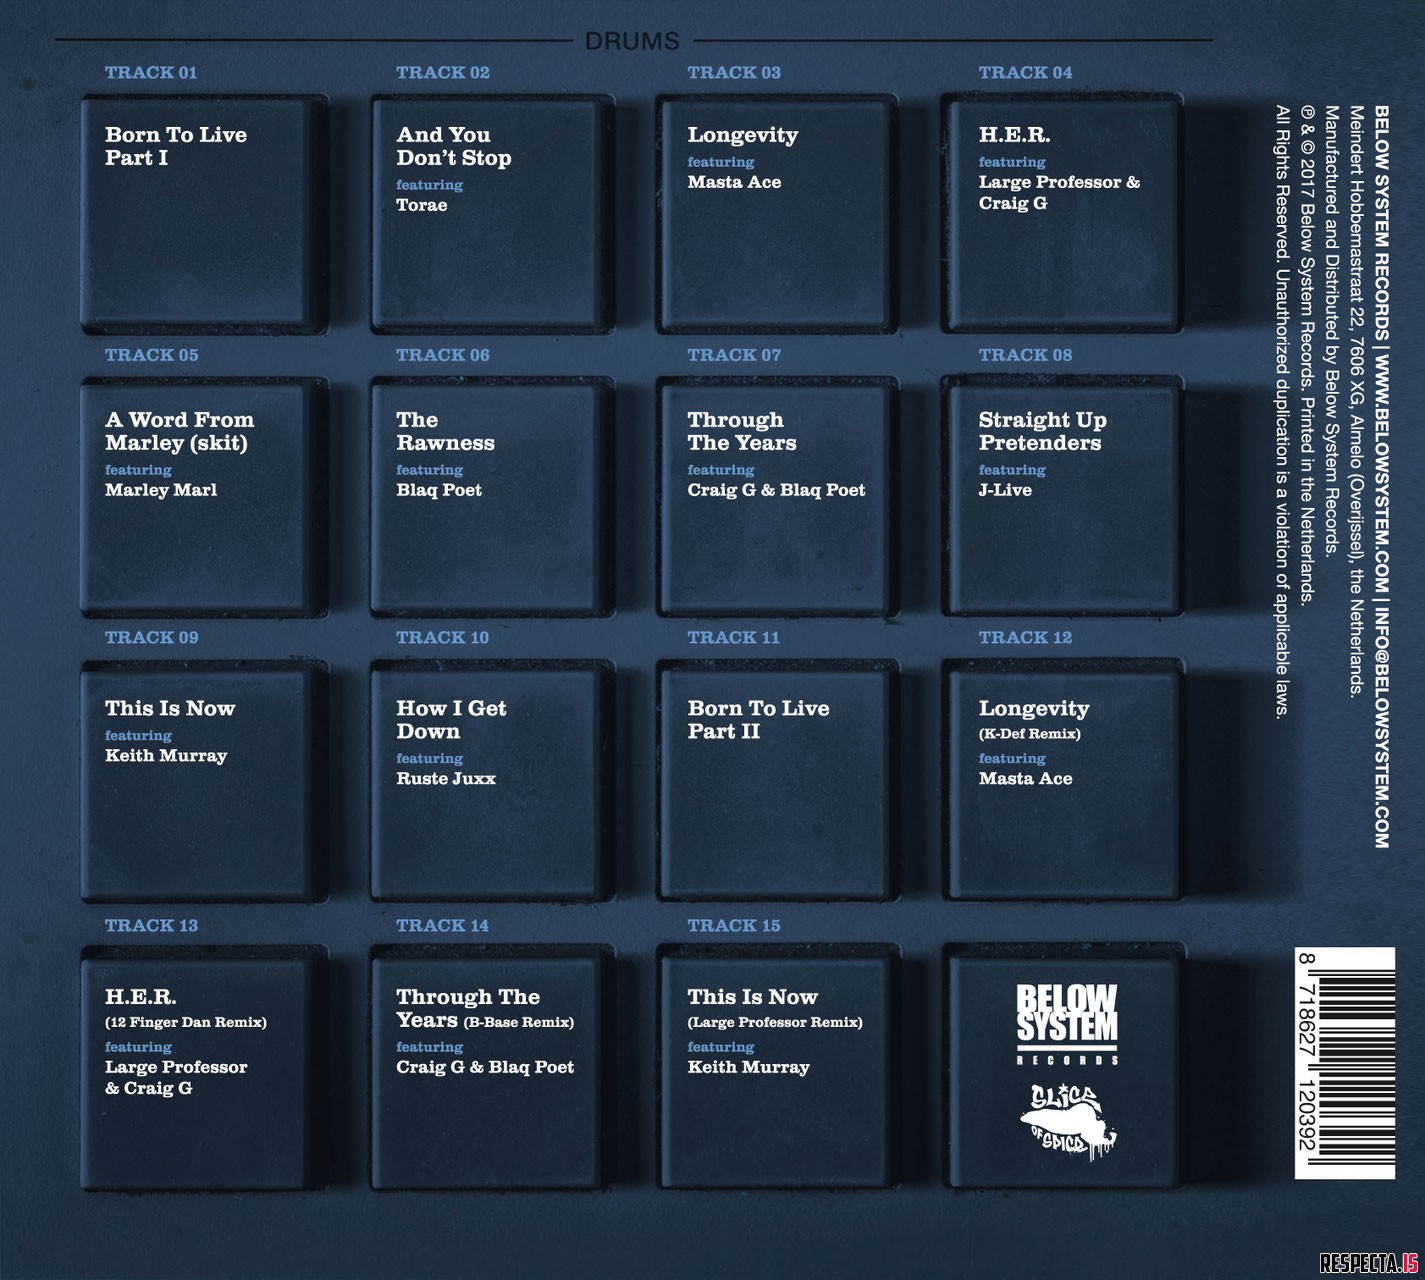Viewport: 1425px width, 1280px height.
Task: Click 'Blaq Poet' under The Rawness
Action: point(439,490)
